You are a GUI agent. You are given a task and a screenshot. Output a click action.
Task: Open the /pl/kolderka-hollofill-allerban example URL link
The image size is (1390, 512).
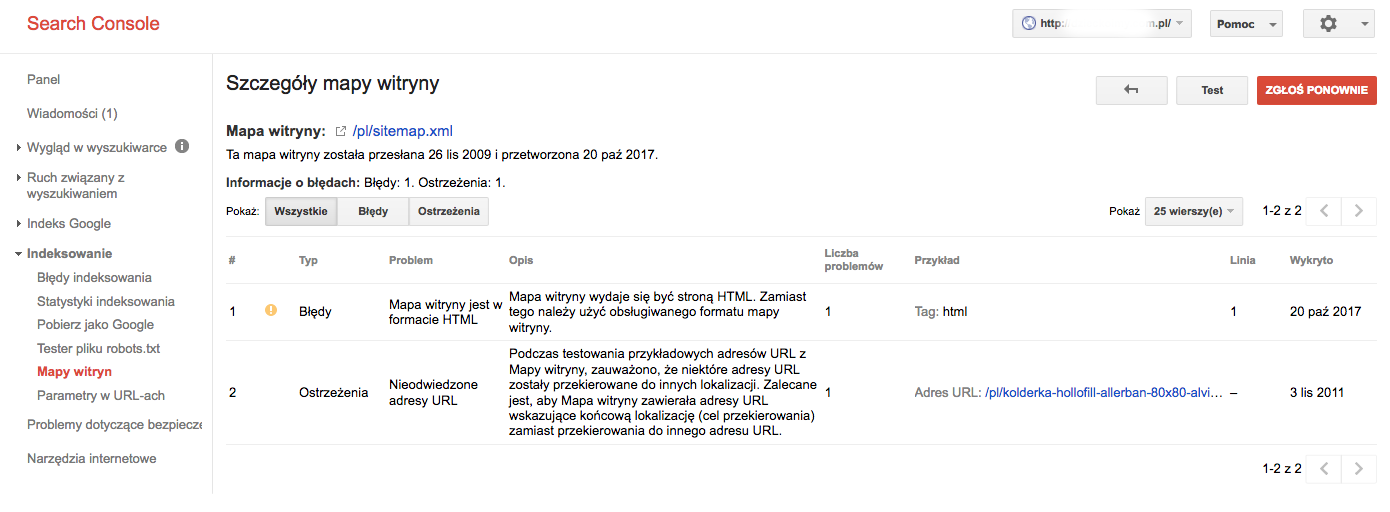(1103, 393)
